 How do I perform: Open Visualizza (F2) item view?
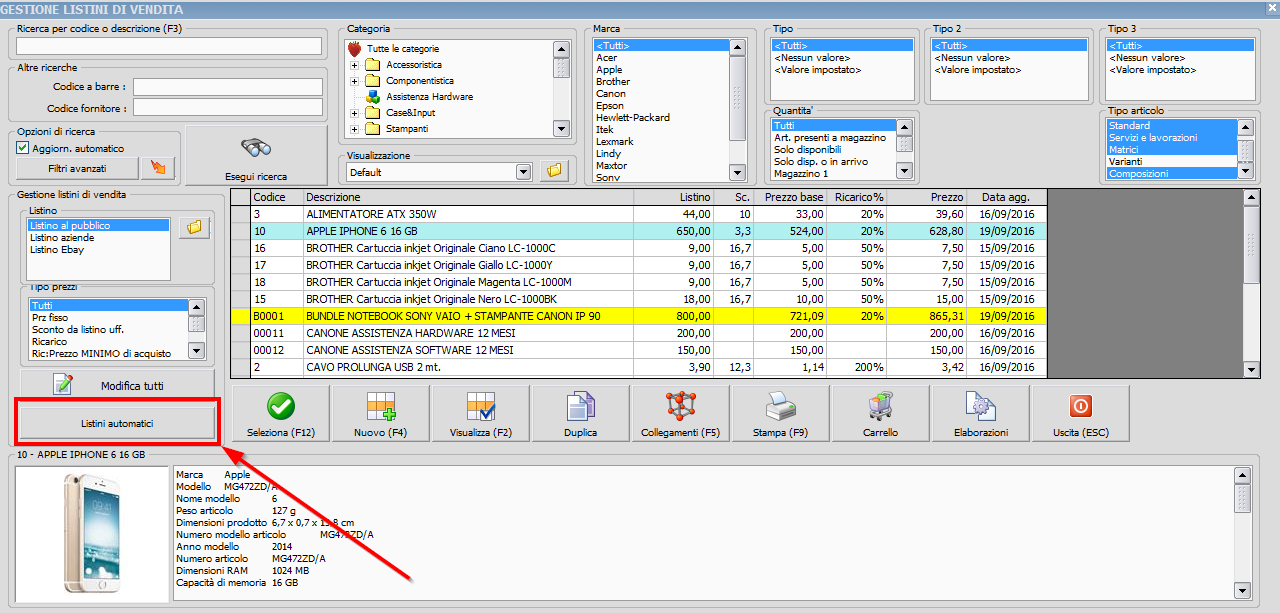pos(480,414)
